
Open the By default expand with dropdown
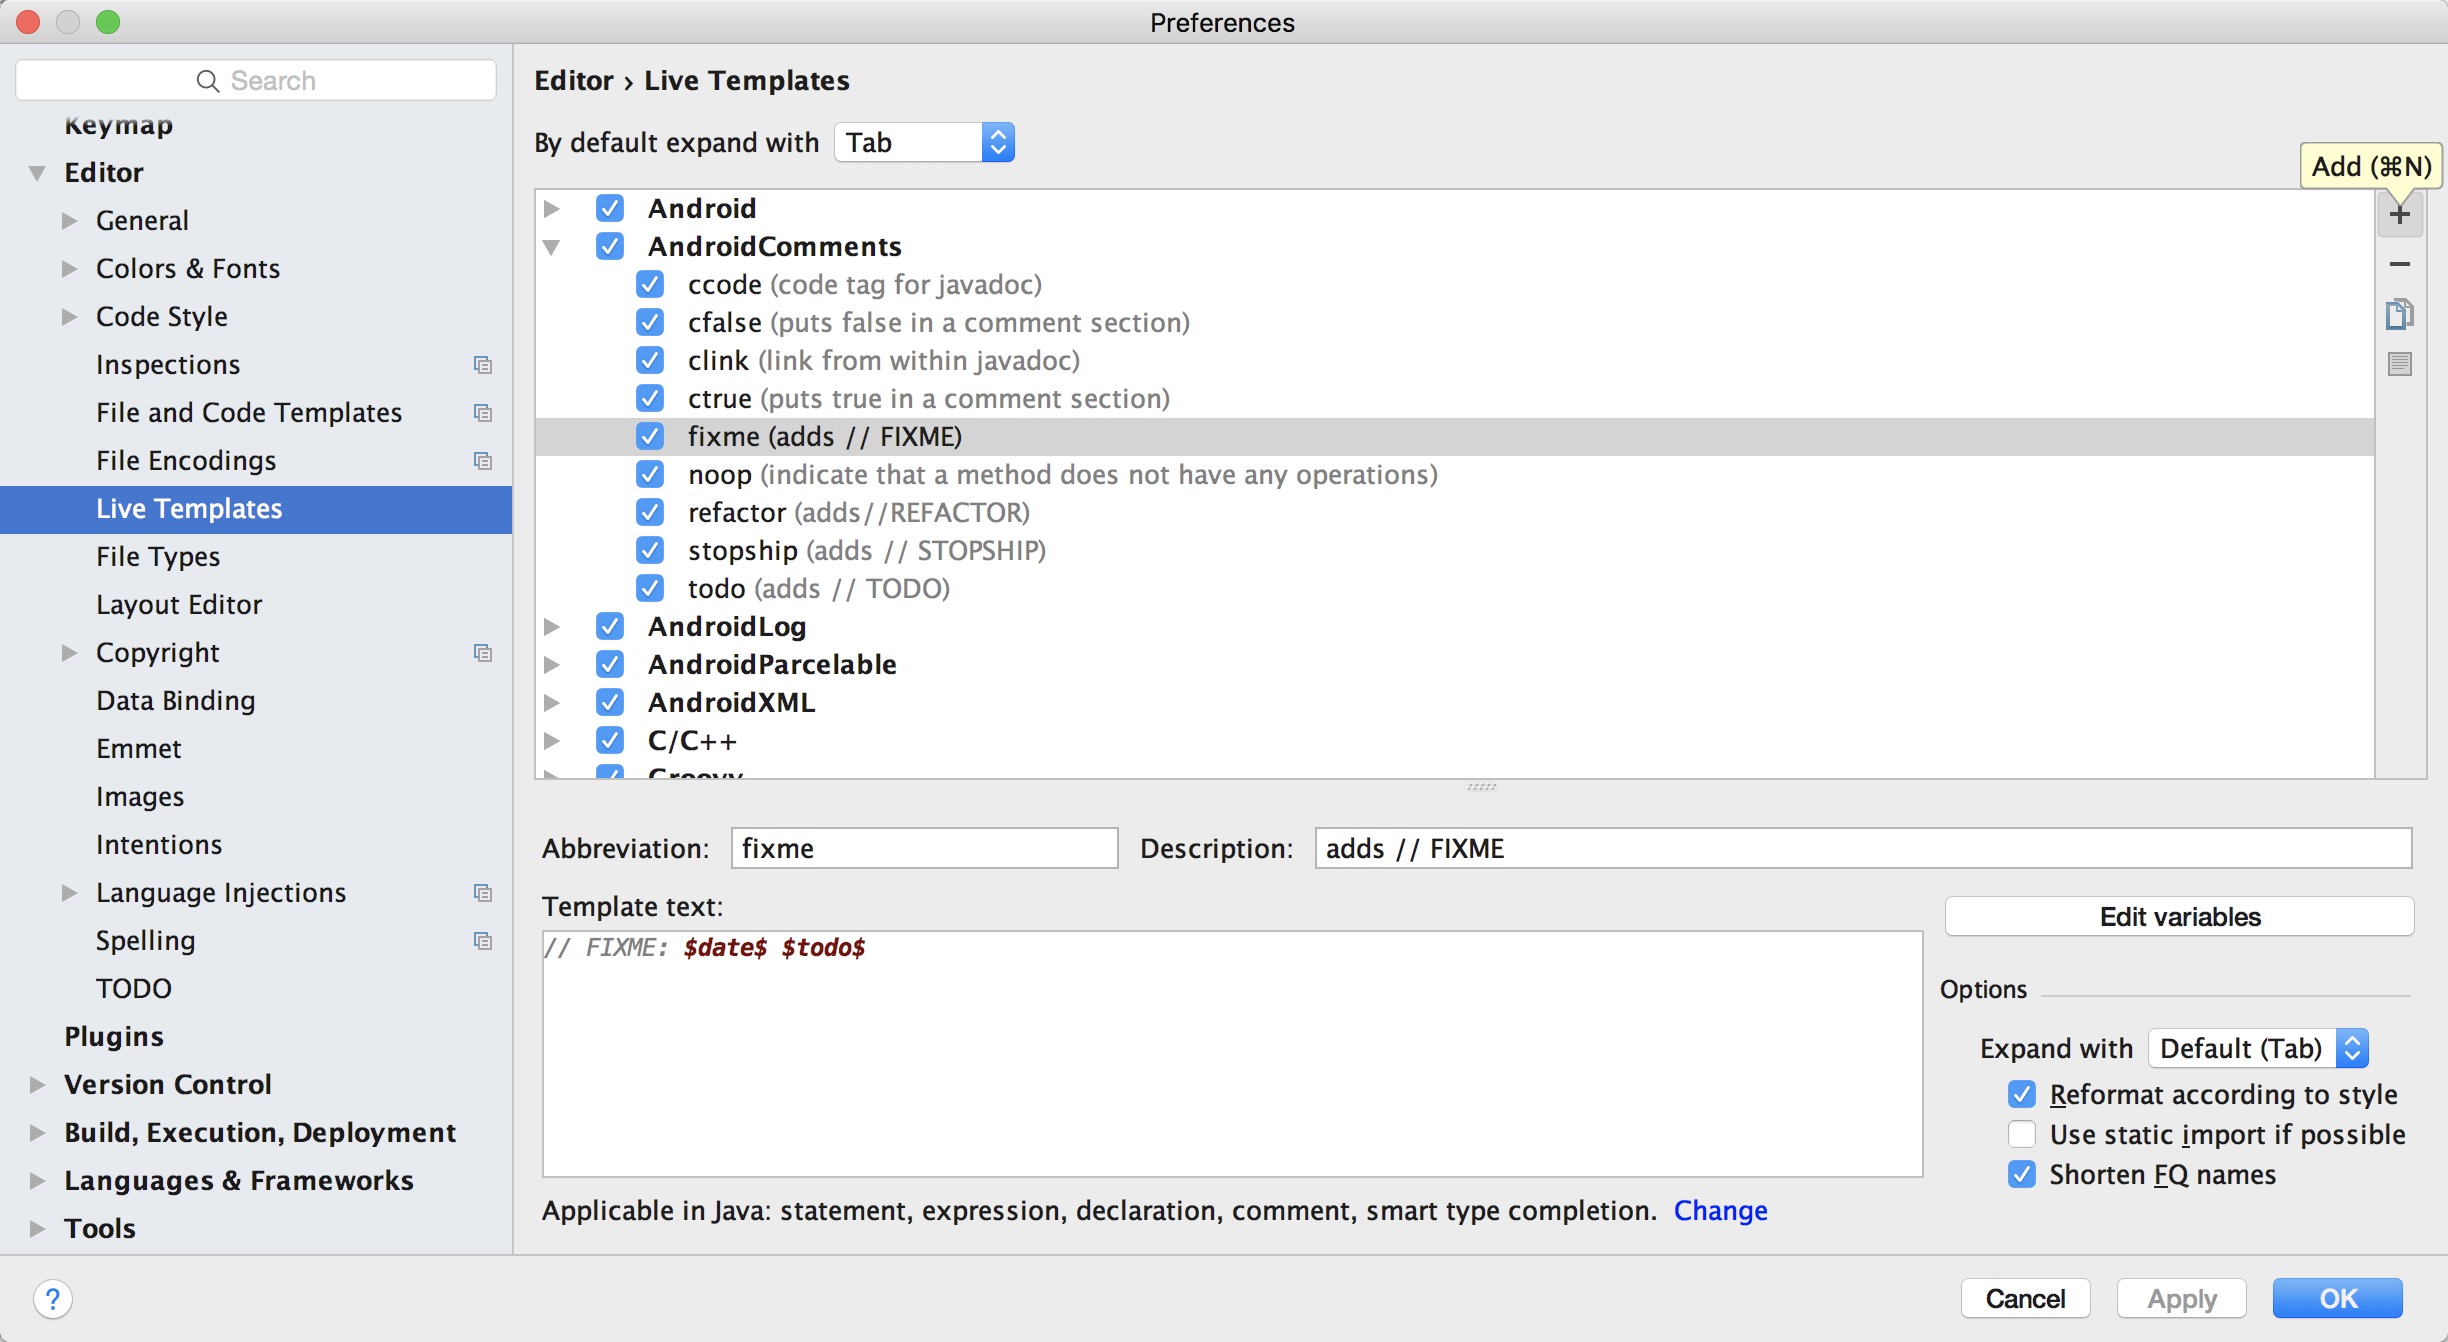click(924, 142)
